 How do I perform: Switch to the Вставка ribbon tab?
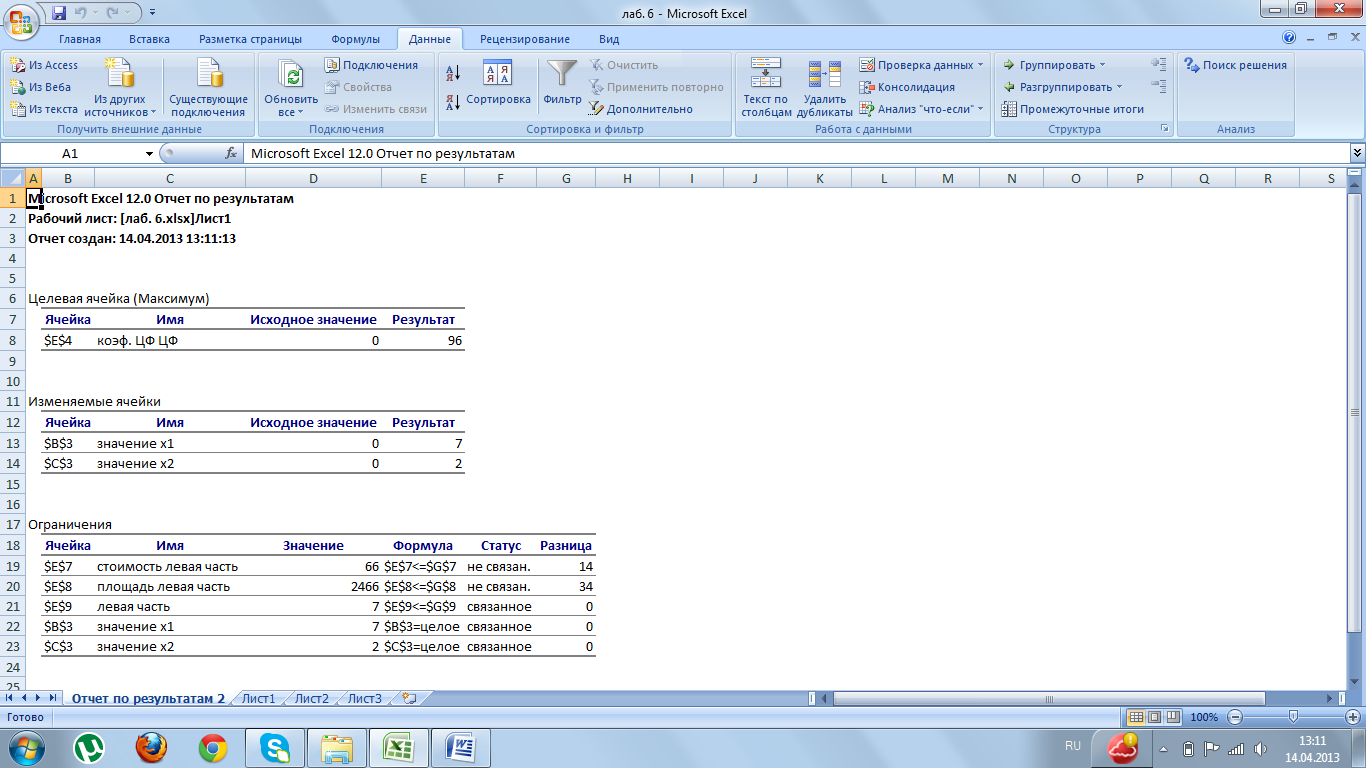click(x=149, y=39)
